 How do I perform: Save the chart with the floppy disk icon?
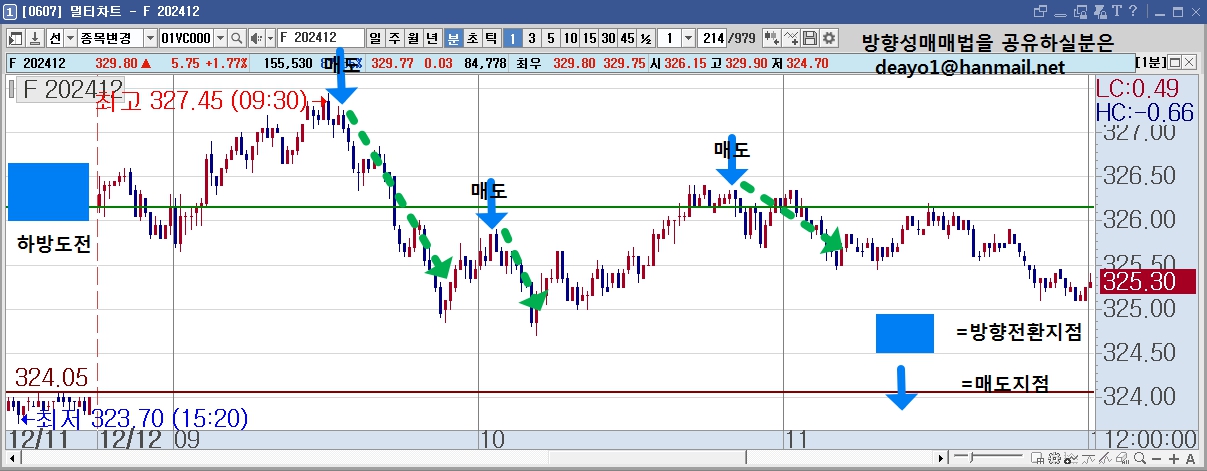point(810,38)
